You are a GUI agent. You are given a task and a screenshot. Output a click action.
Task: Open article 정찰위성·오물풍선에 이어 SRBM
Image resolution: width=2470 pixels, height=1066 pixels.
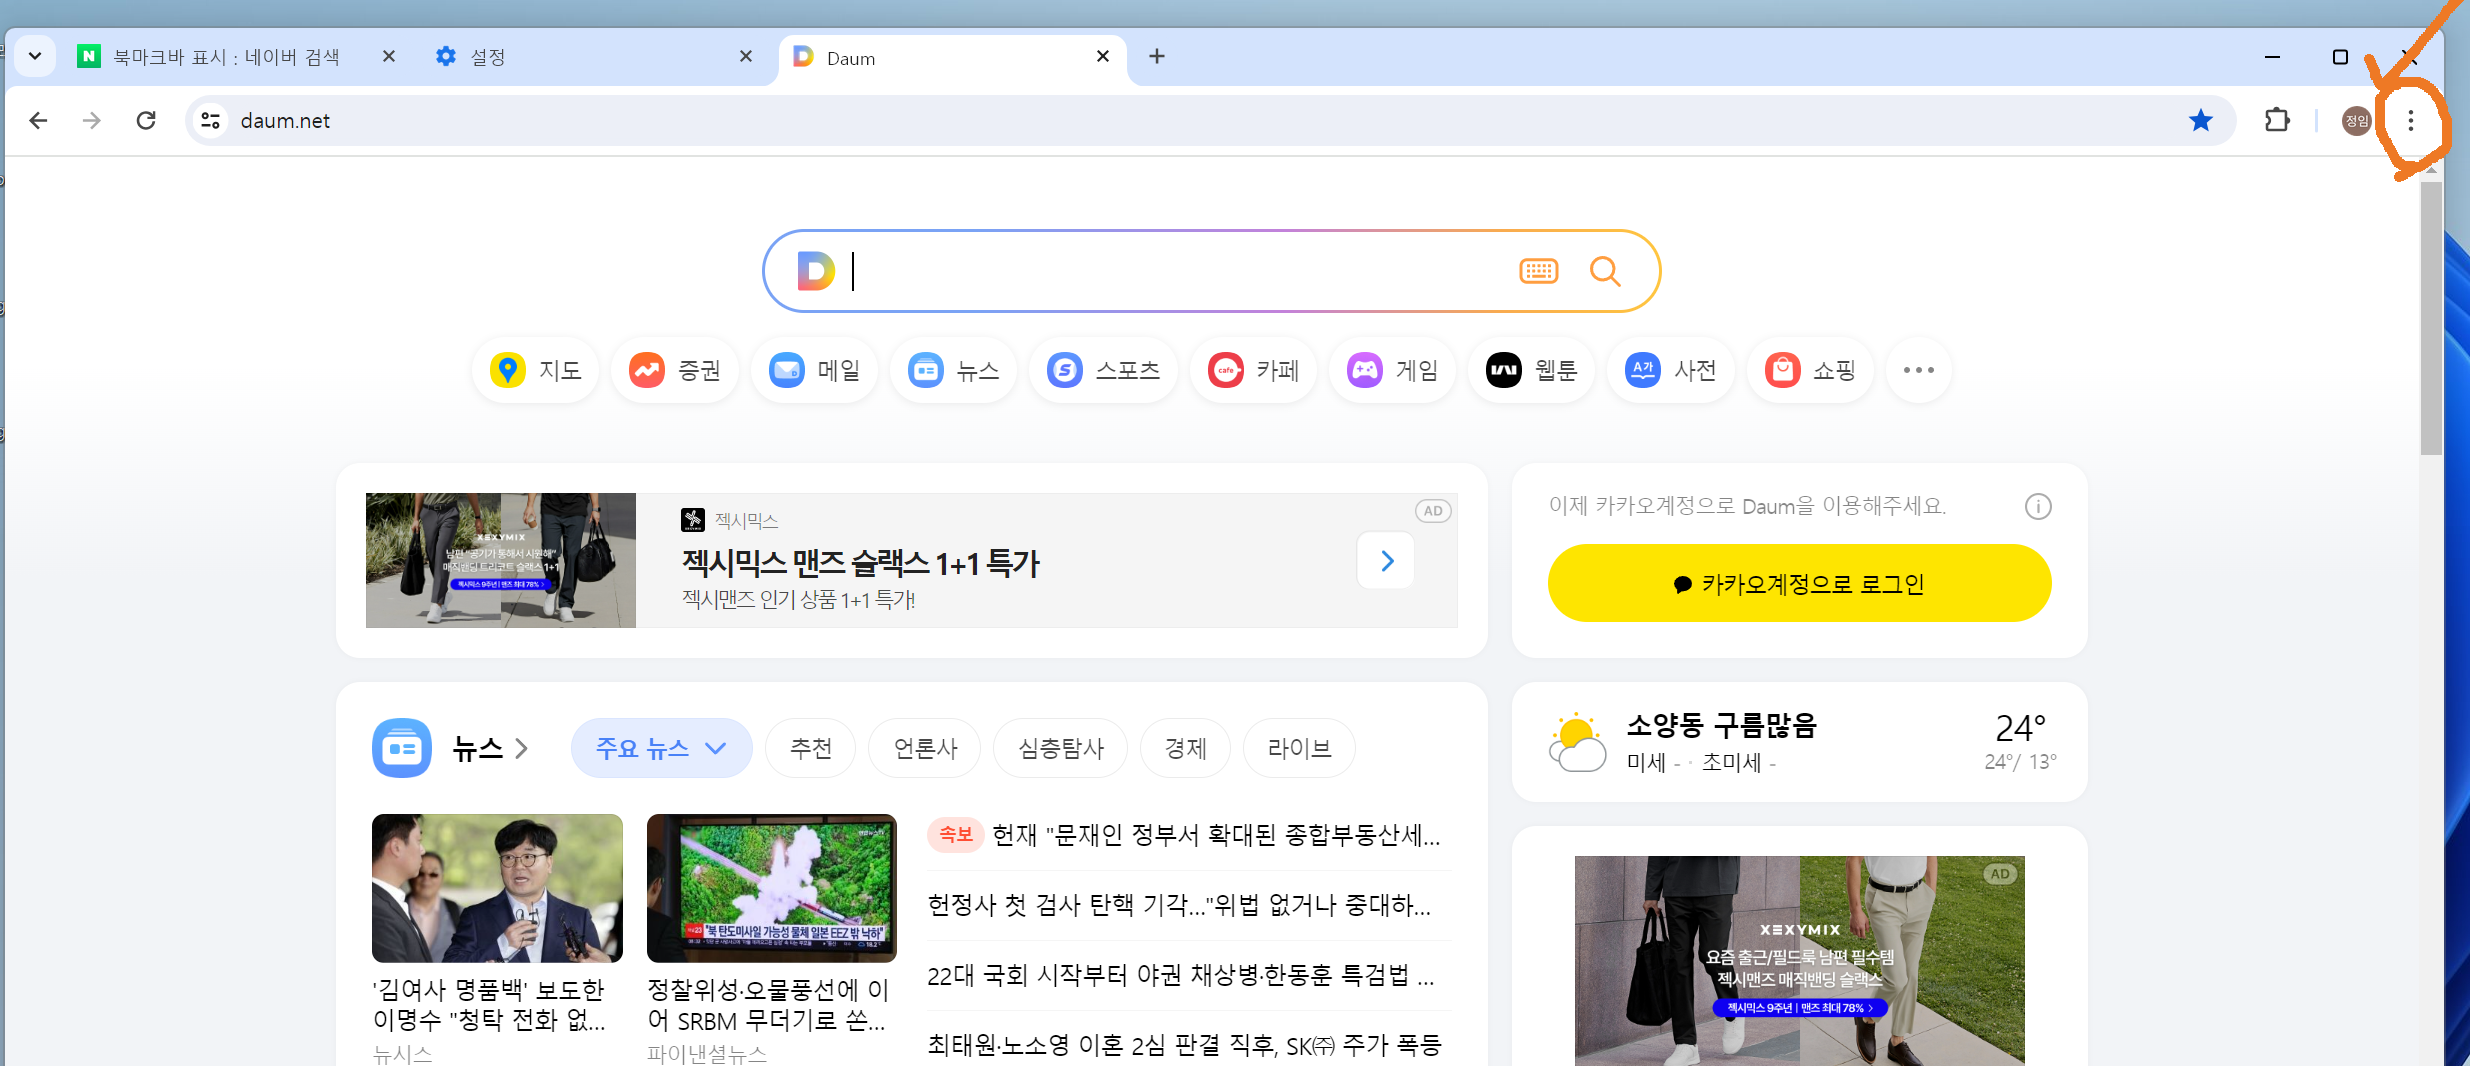pyautogui.click(x=767, y=1005)
